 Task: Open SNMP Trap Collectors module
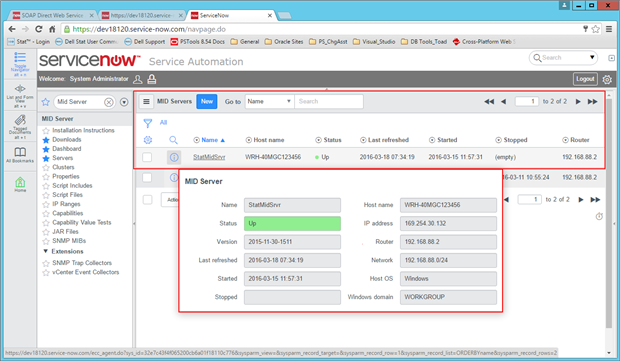pyautogui.click(x=82, y=263)
